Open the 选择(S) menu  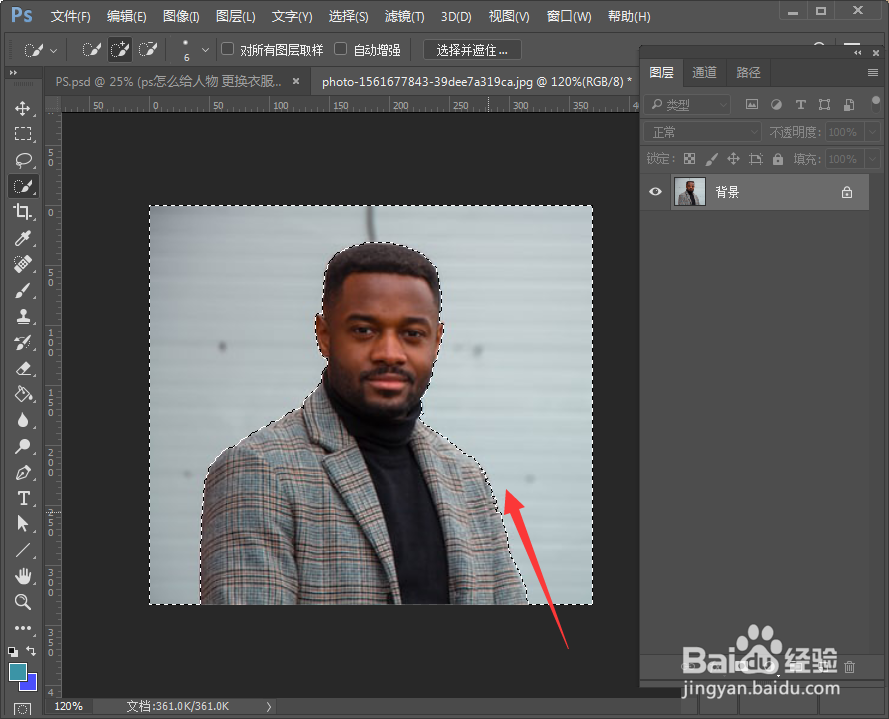(x=348, y=16)
